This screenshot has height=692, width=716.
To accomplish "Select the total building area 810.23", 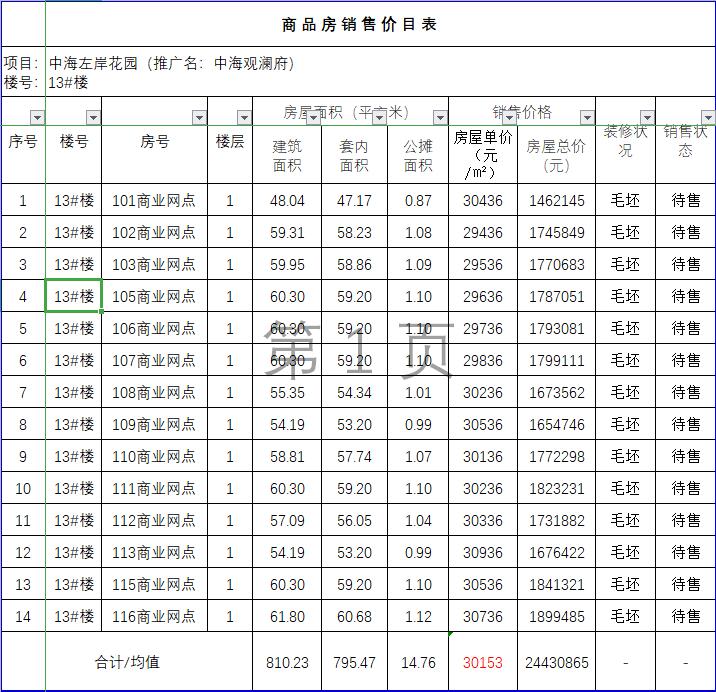I will 287,662.
